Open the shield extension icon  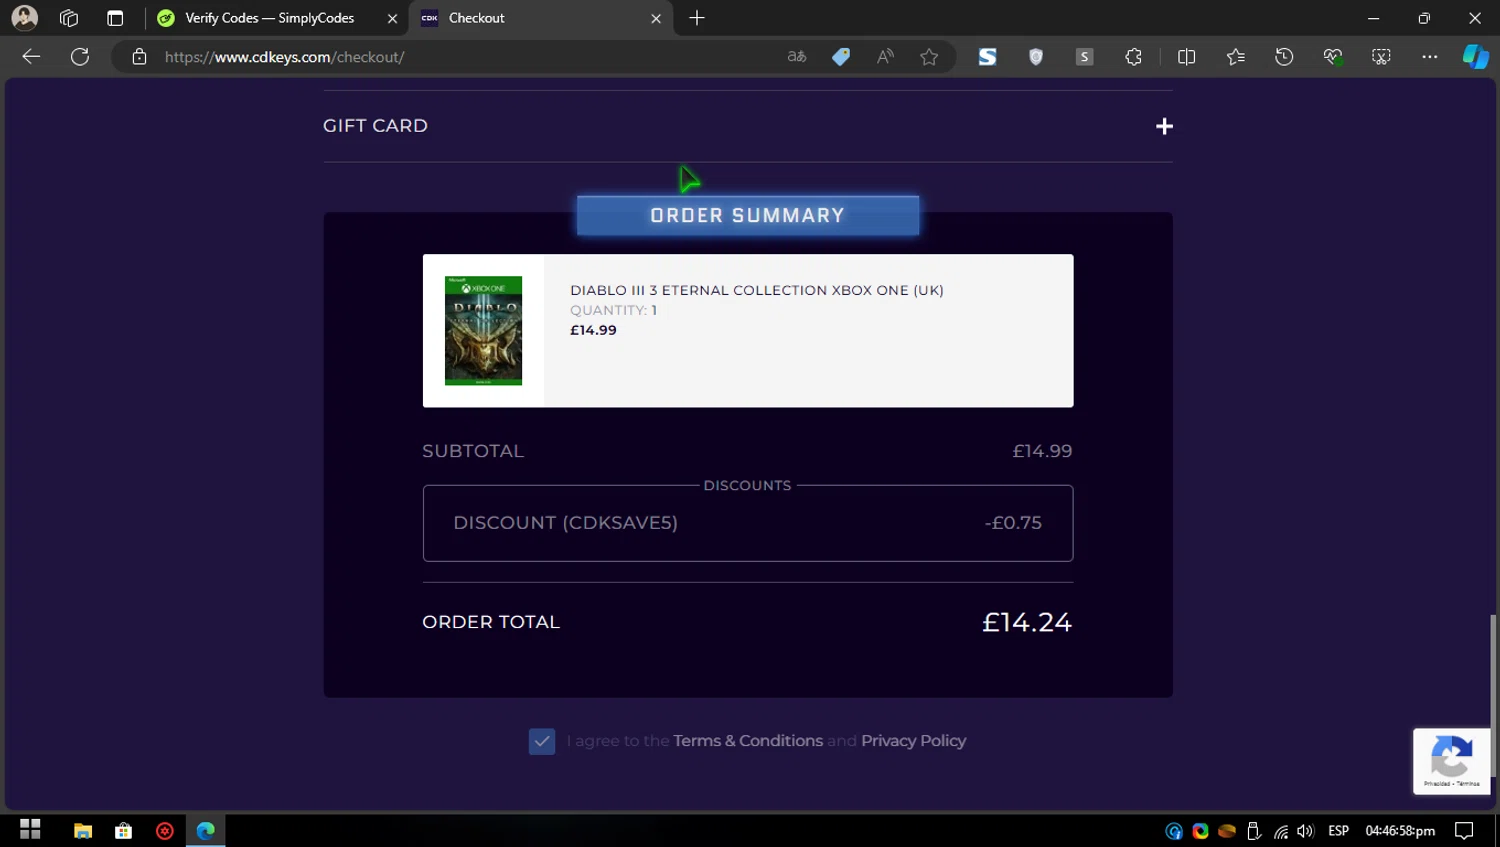tap(1036, 57)
